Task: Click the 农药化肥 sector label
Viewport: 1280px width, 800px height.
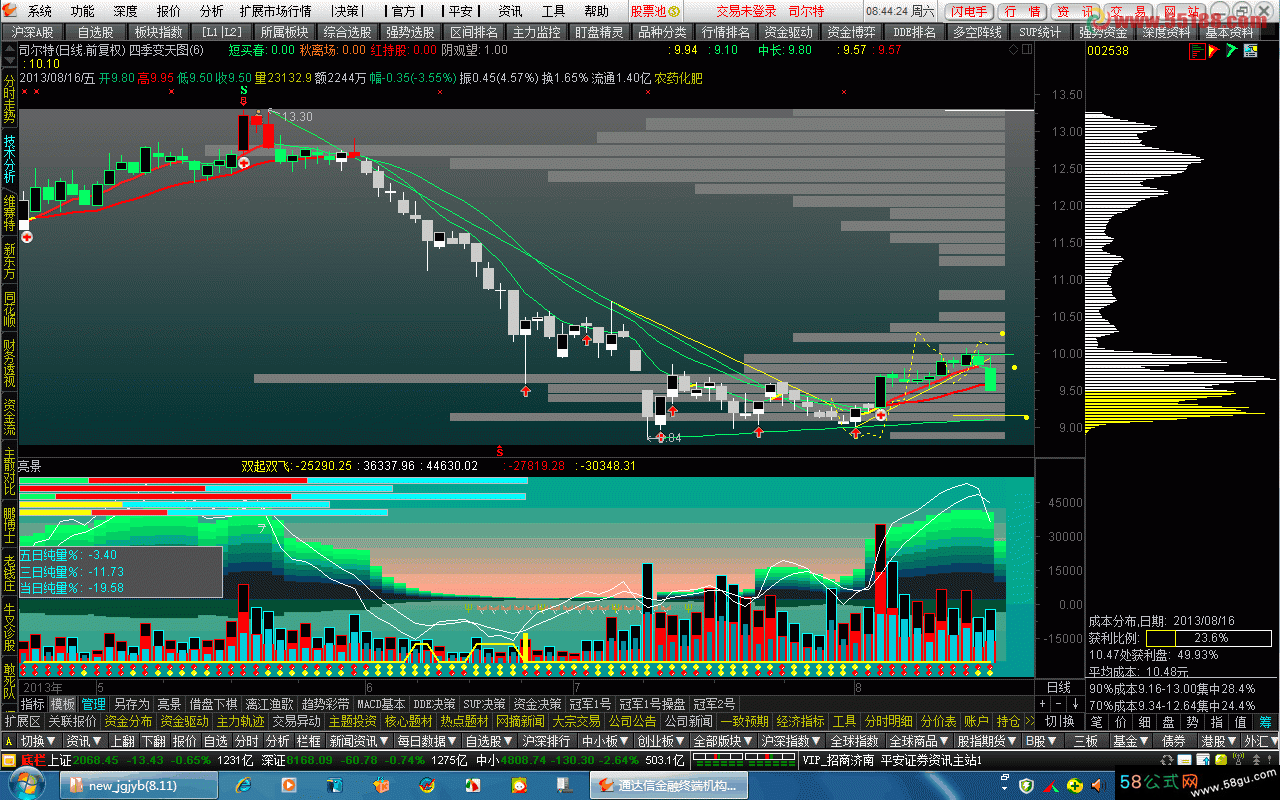Action: [x=678, y=77]
